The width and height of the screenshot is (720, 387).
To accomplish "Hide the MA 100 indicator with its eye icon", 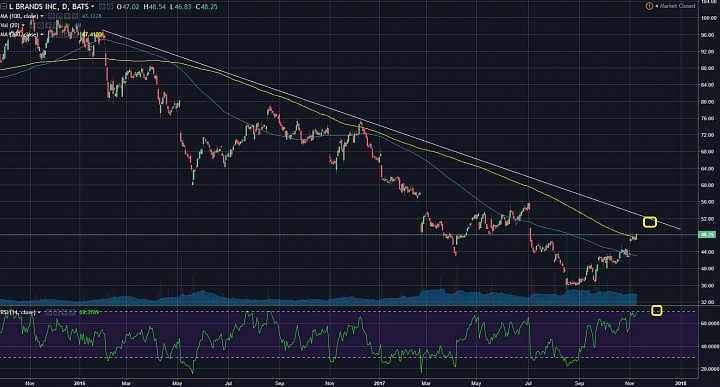I will coord(51,16).
